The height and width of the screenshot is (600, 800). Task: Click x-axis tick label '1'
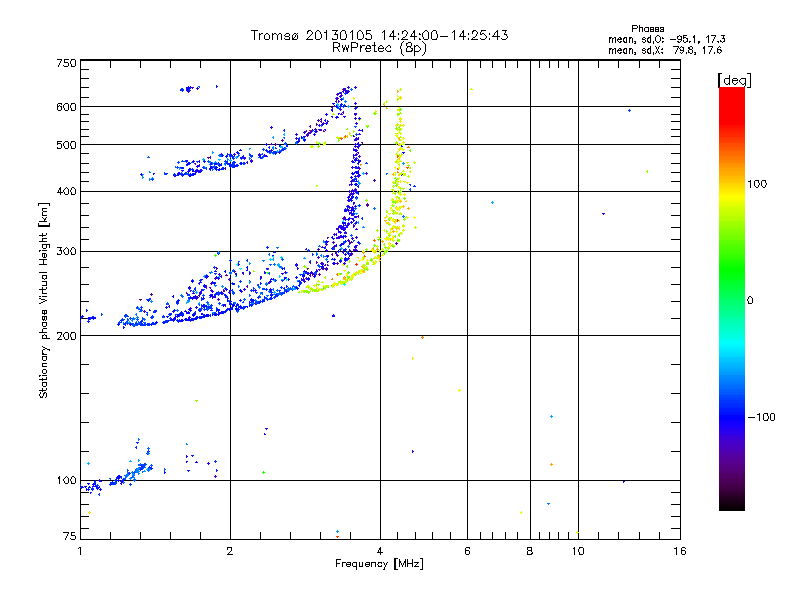(x=80, y=551)
